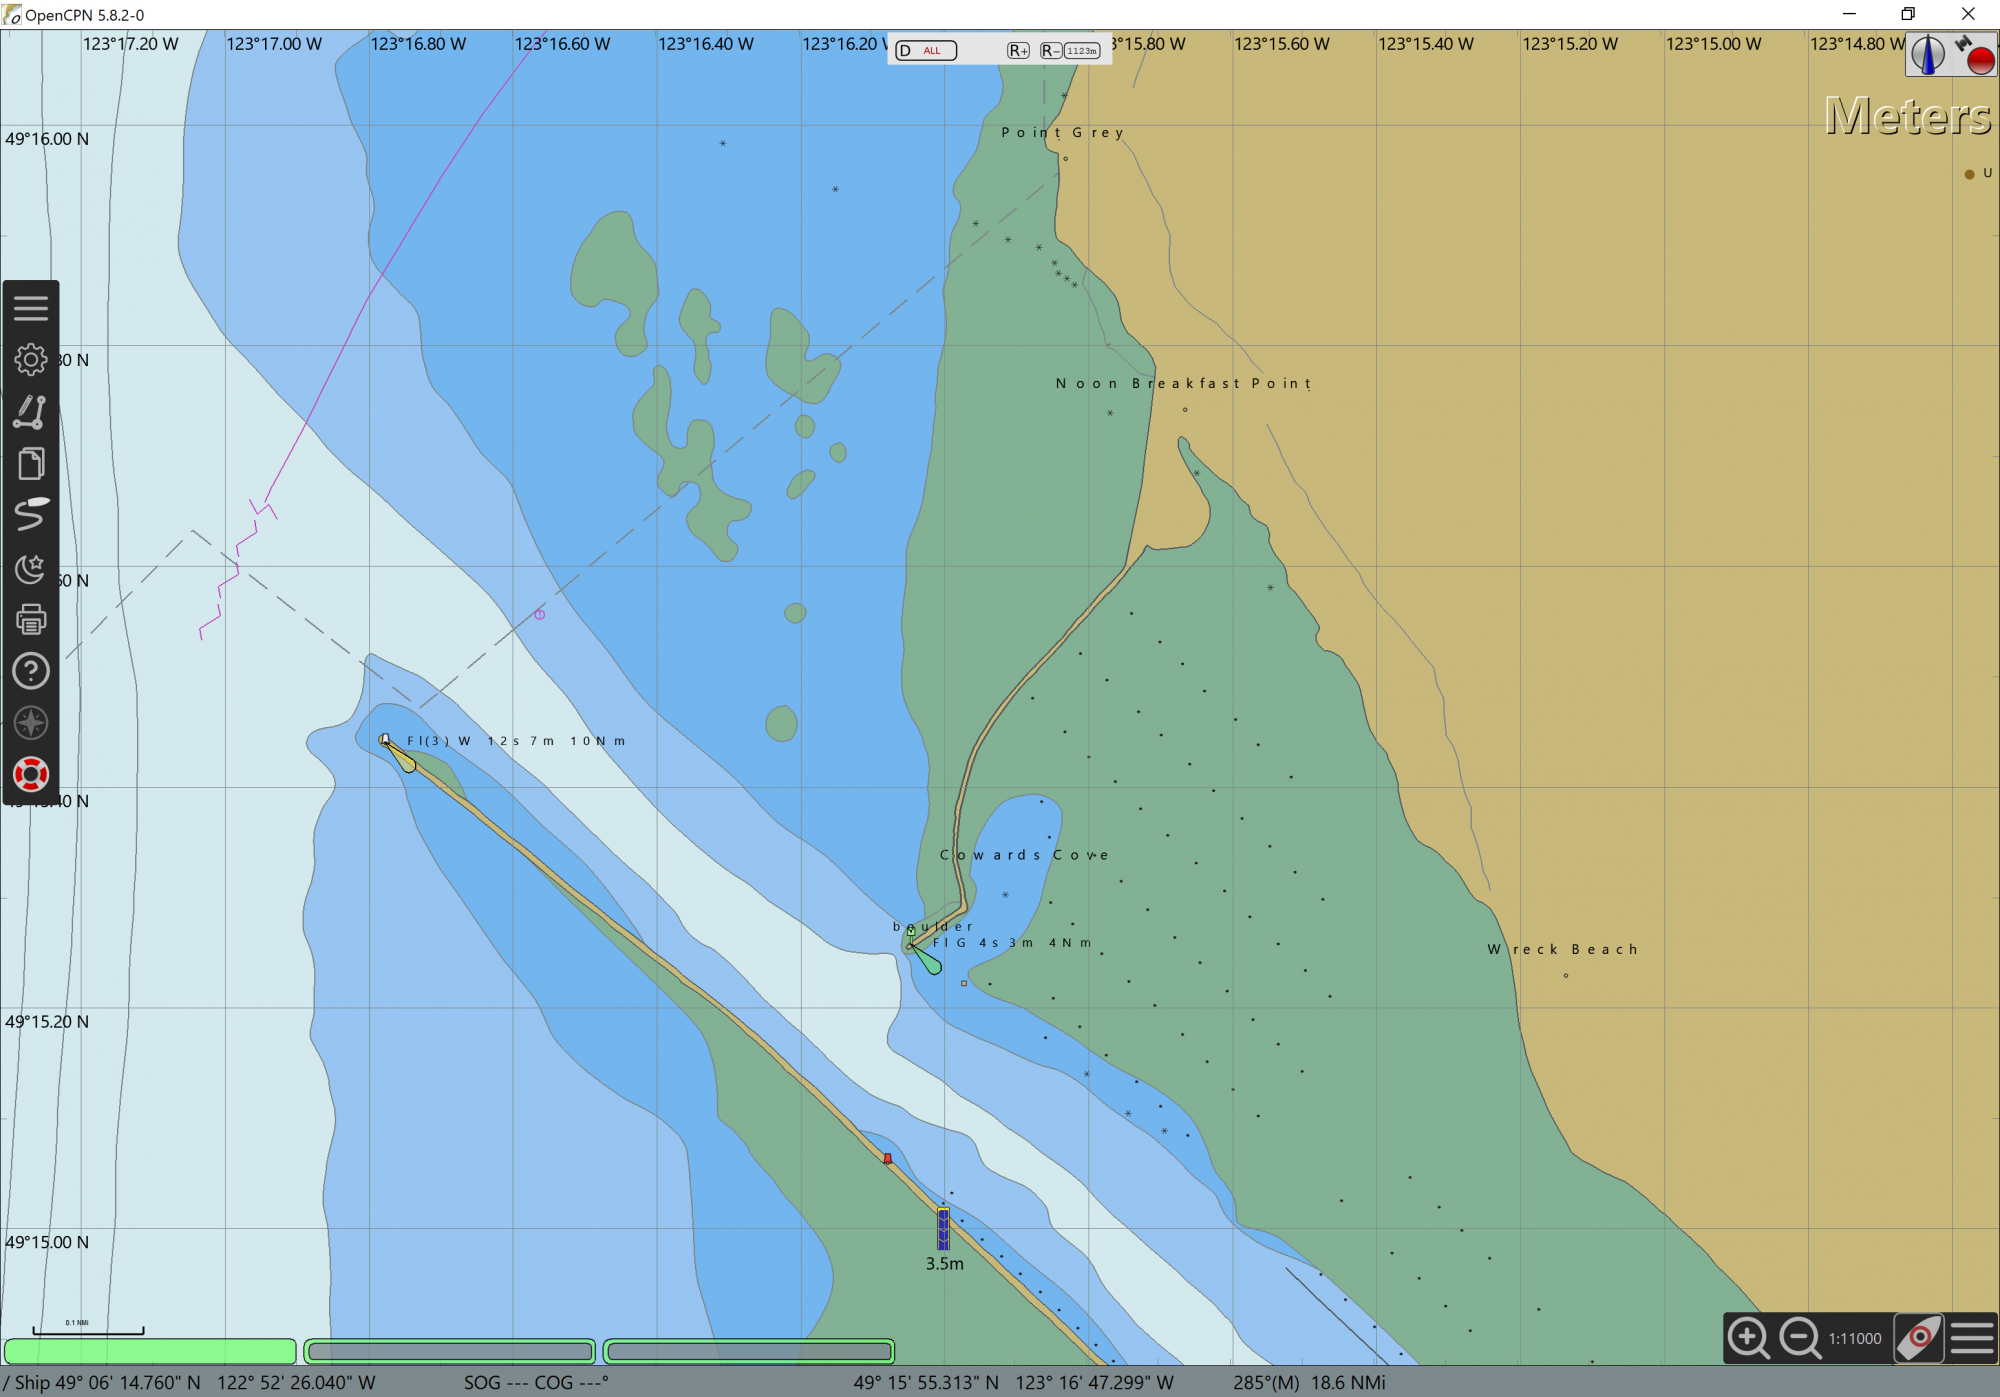Select the third gray chart bar
This screenshot has width=2000, height=1397.
tap(749, 1352)
